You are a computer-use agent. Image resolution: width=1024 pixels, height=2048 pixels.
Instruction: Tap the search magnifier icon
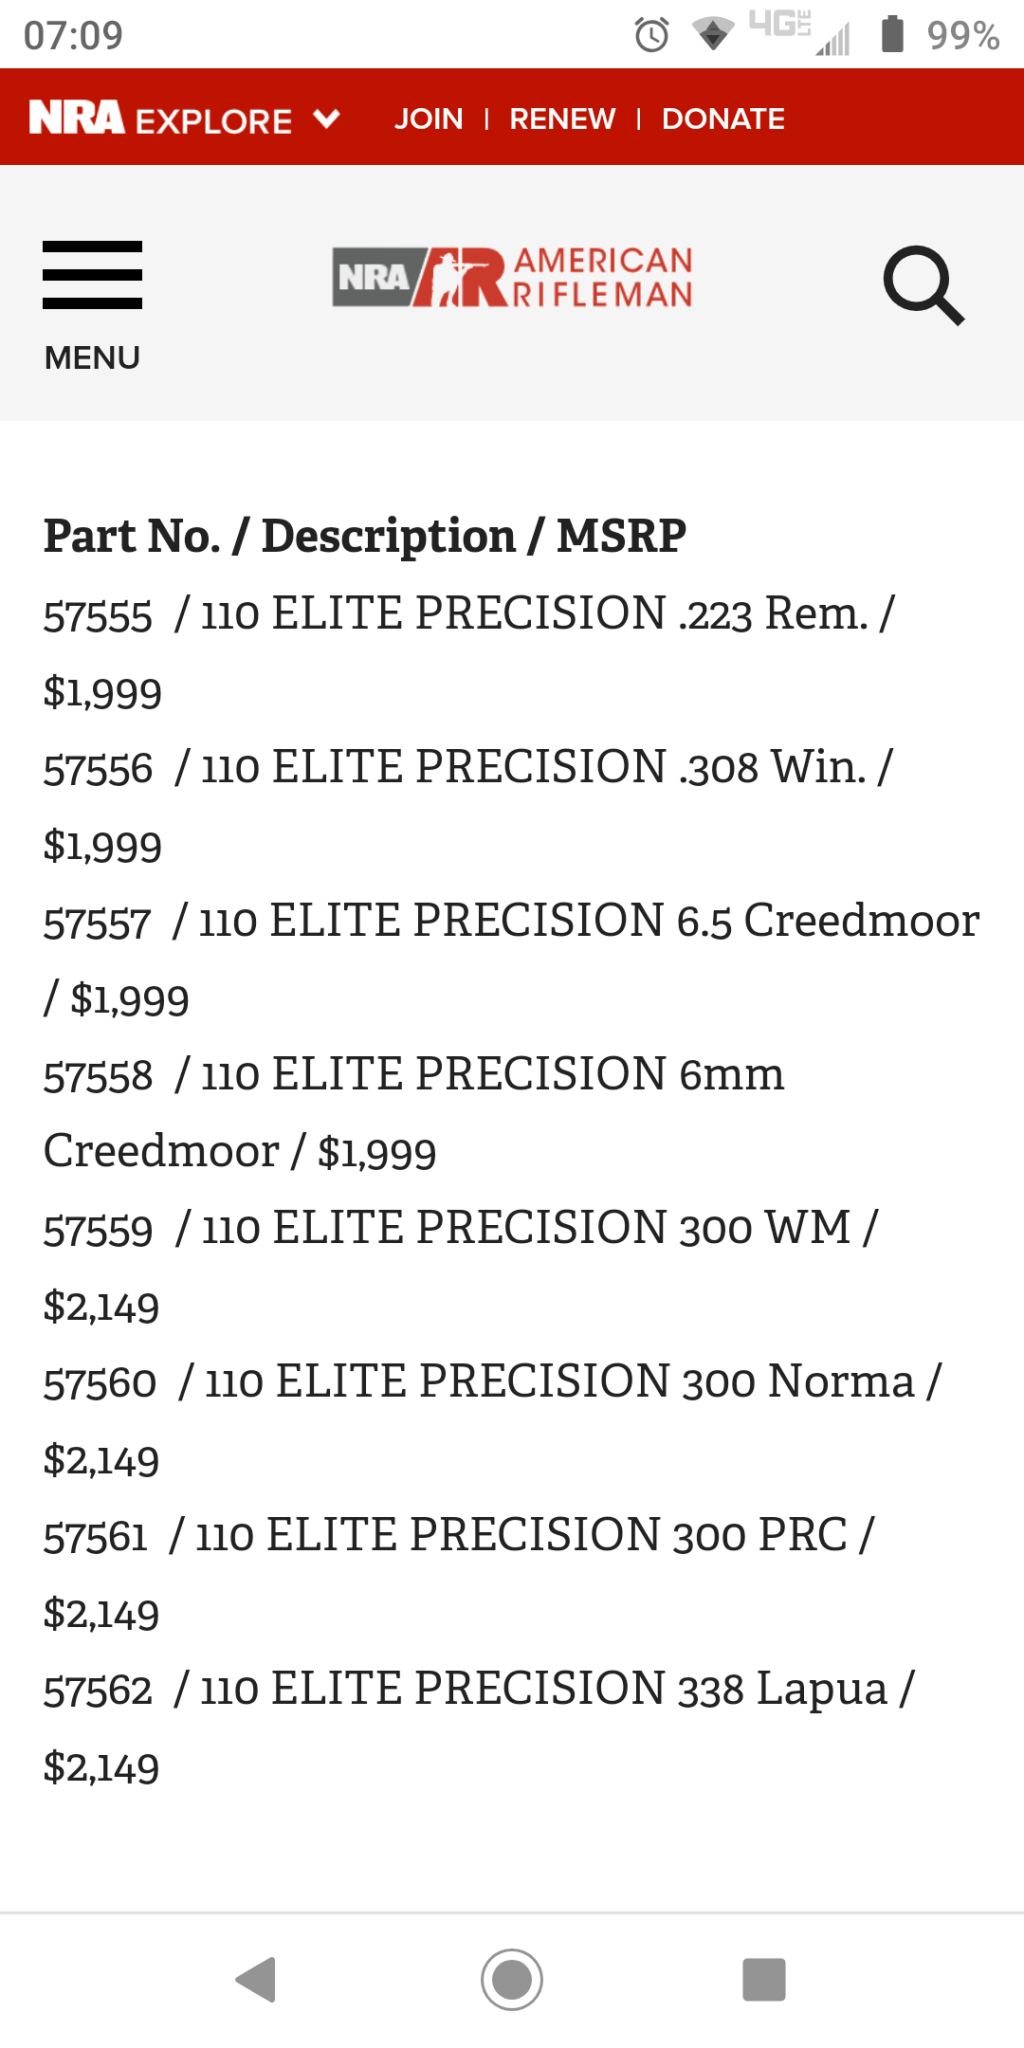tap(924, 285)
